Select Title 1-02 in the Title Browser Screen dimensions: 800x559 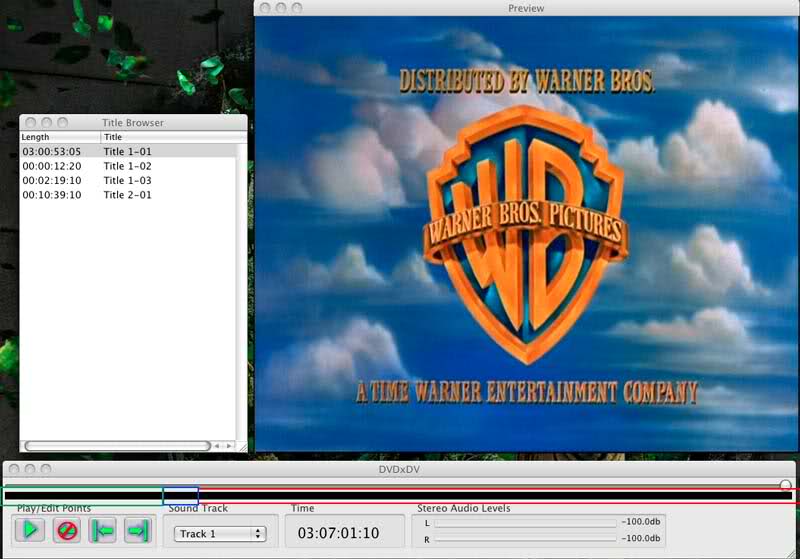coord(128,166)
